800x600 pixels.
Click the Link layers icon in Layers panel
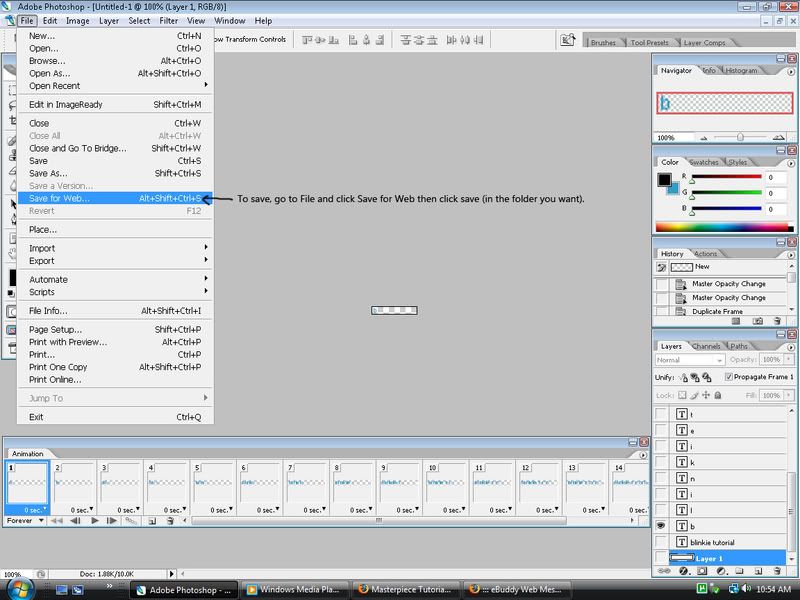[664, 571]
